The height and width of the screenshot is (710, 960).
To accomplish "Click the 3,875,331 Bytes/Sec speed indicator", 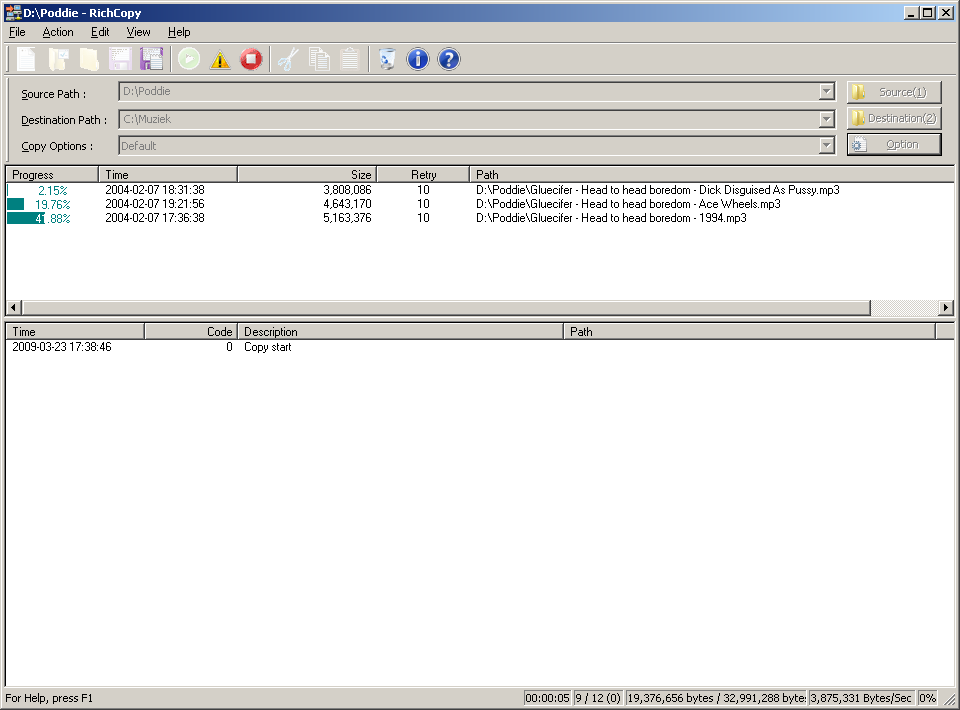I will click(861, 698).
